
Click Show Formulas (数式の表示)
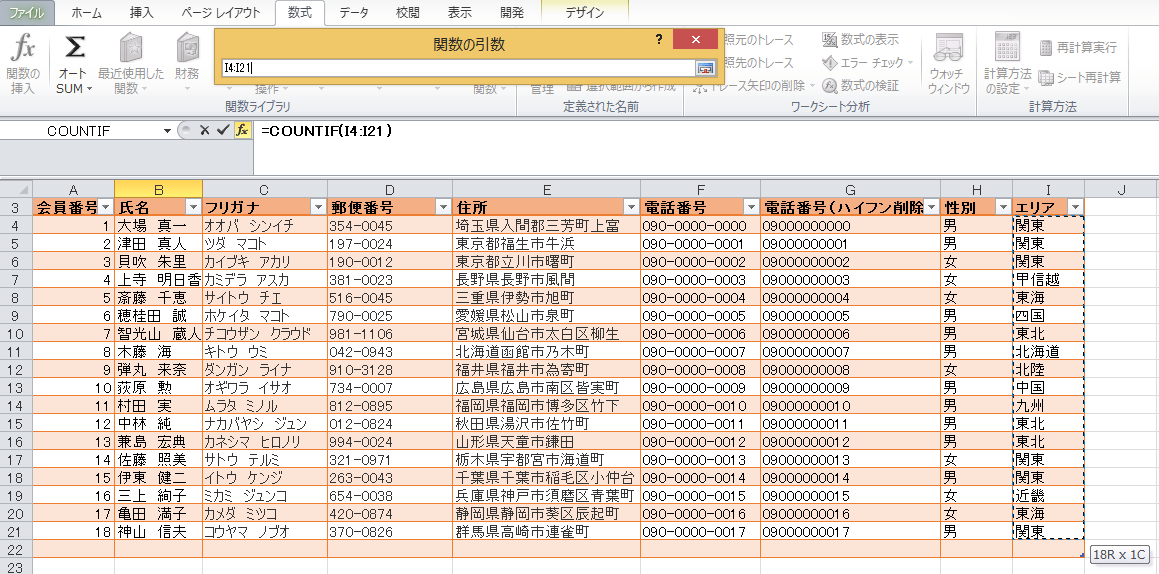(x=861, y=39)
